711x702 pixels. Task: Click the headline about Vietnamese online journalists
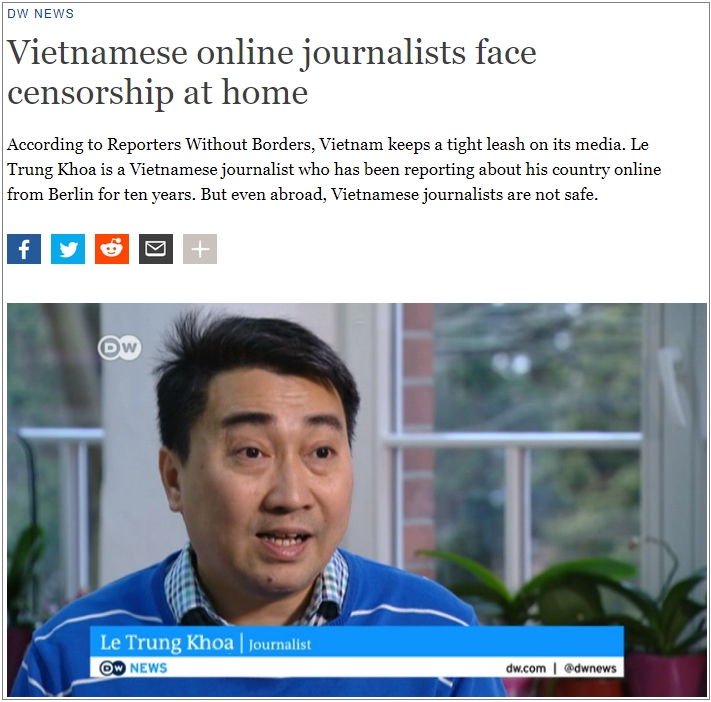pyautogui.click(x=272, y=72)
